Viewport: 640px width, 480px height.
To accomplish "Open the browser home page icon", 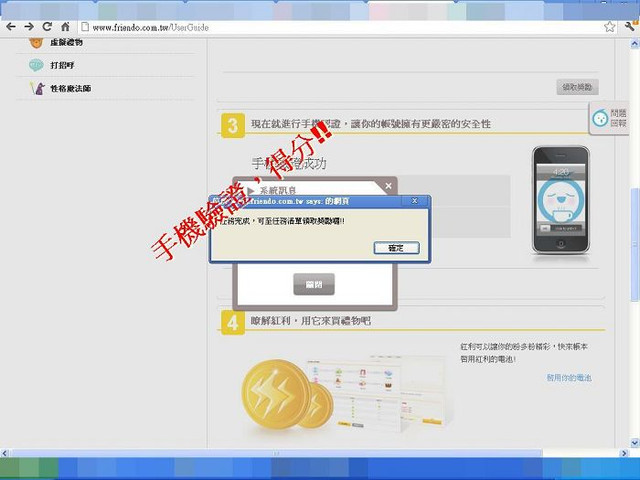I will click(65, 27).
